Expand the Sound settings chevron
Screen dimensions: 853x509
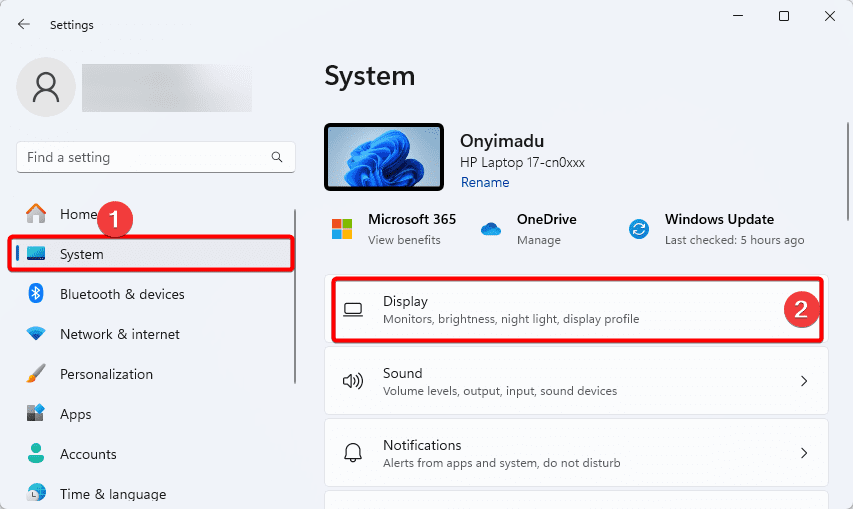pyautogui.click(x=804, y=381)
